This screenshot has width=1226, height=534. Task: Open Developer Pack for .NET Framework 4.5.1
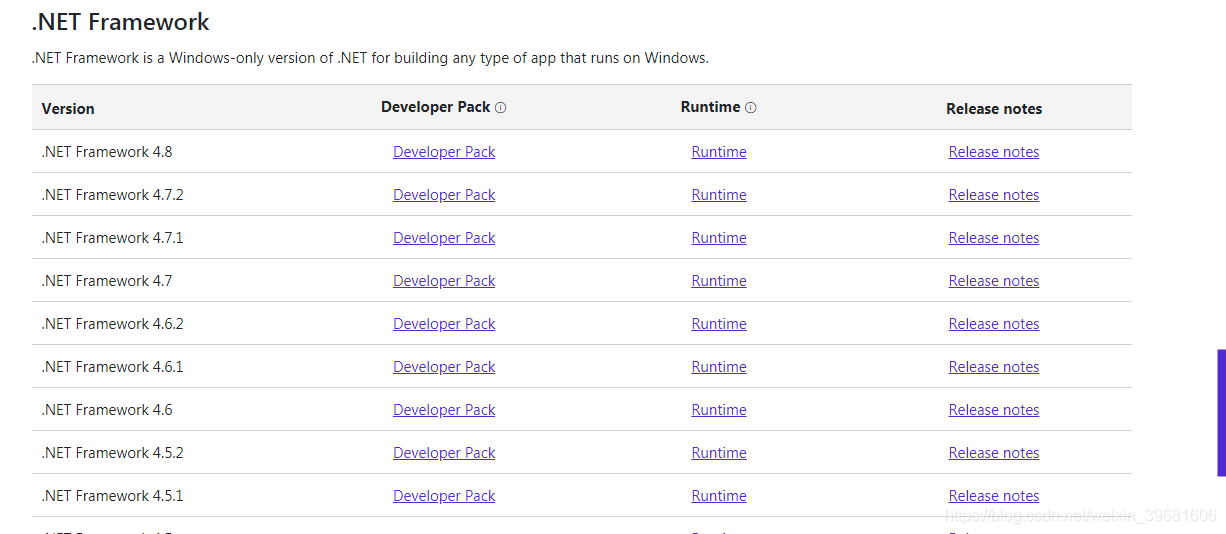pyautogui.click(x=444, y=496)
